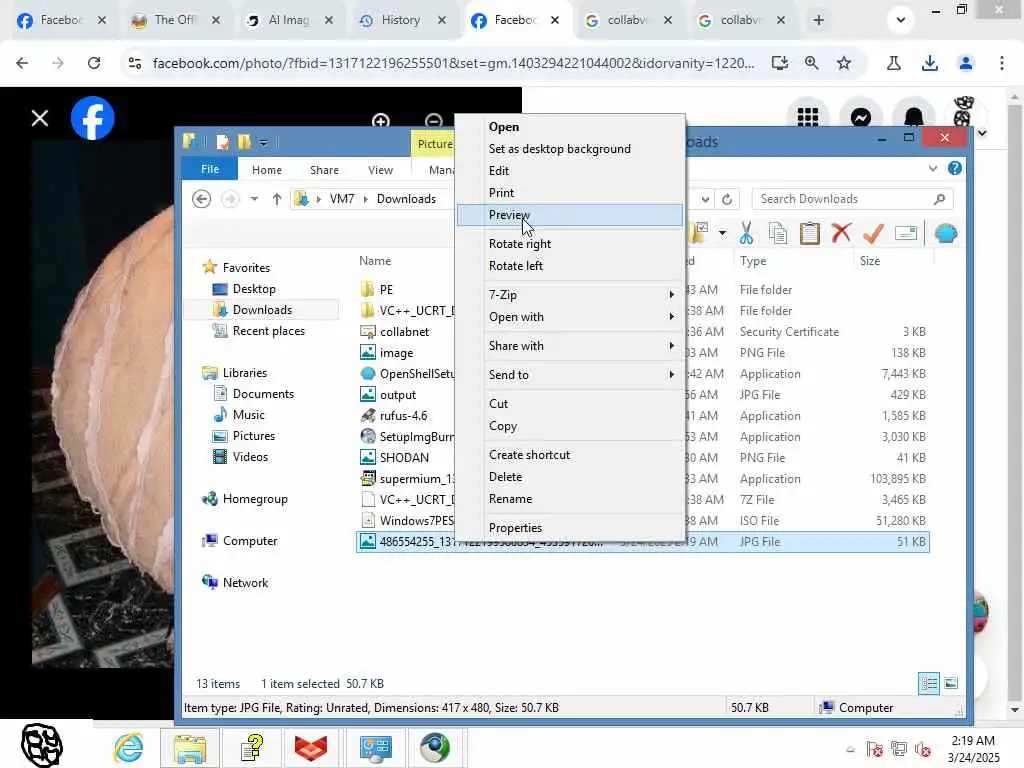Open Explorer help question mark icon
The image size is (1024, 768).
(x=955, y=168)
